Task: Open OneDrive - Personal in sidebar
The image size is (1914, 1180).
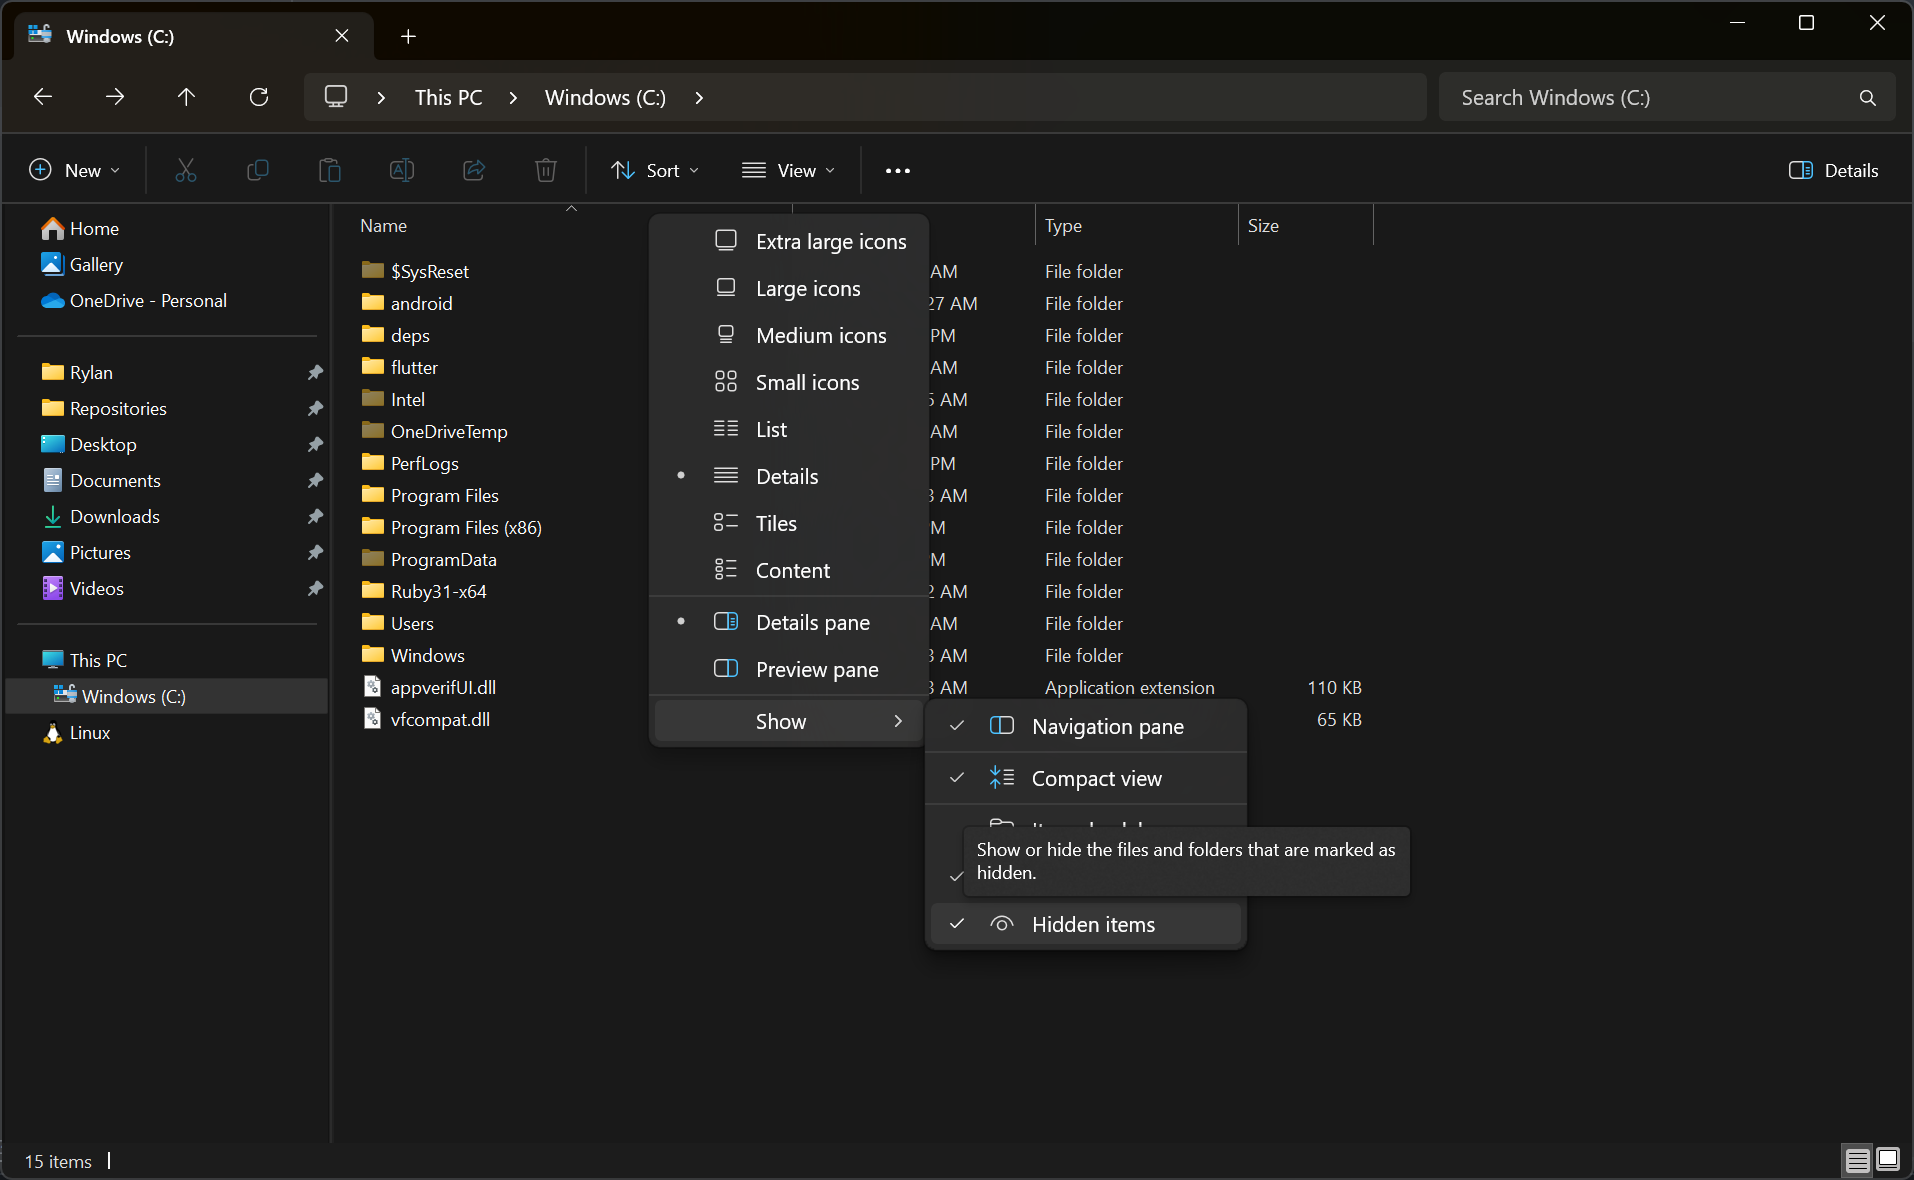Action: (134, 301)
